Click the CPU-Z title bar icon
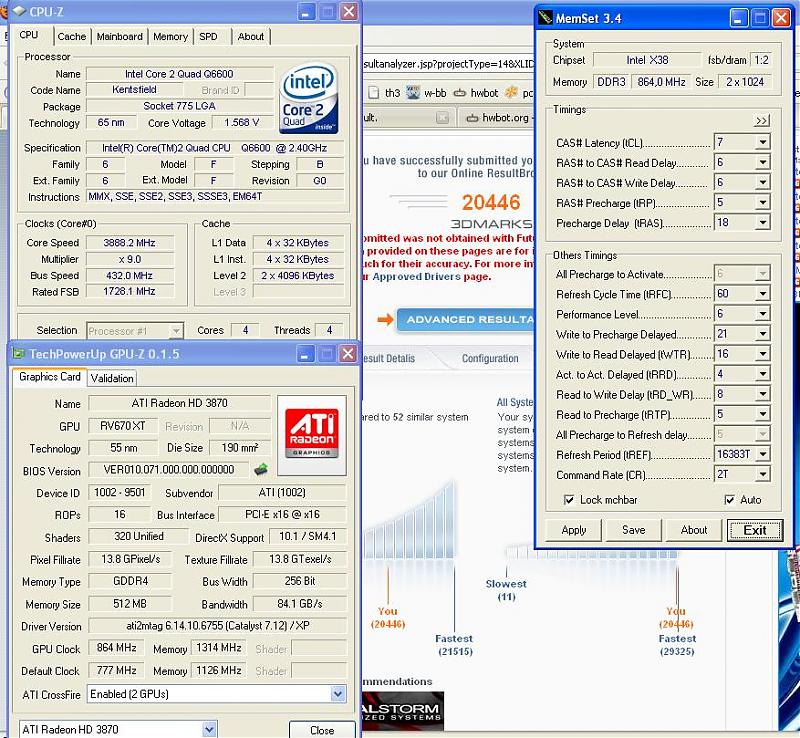The height and width of the screenshot is (738, 800). point(18,11)
